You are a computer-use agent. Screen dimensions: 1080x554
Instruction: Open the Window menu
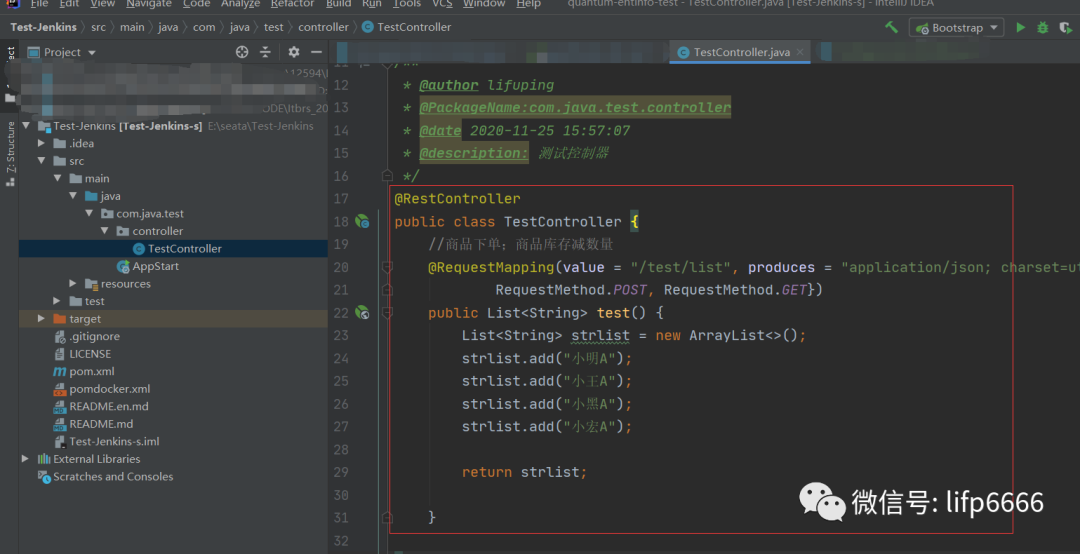(x=484, y=3)
